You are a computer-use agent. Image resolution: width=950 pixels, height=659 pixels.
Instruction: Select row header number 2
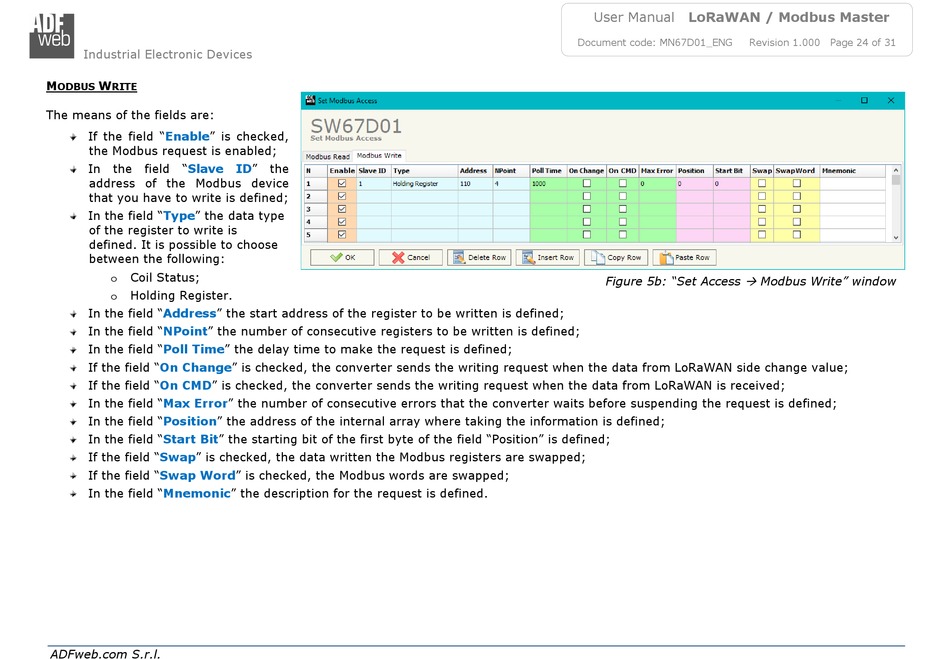pyautogui.click(x=315, y=196)
